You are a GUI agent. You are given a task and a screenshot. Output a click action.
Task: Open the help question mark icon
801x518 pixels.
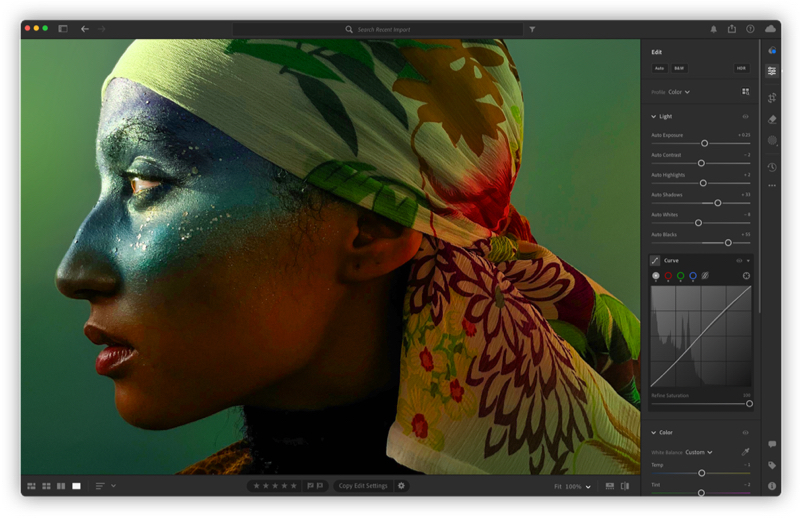pos(750,29)
